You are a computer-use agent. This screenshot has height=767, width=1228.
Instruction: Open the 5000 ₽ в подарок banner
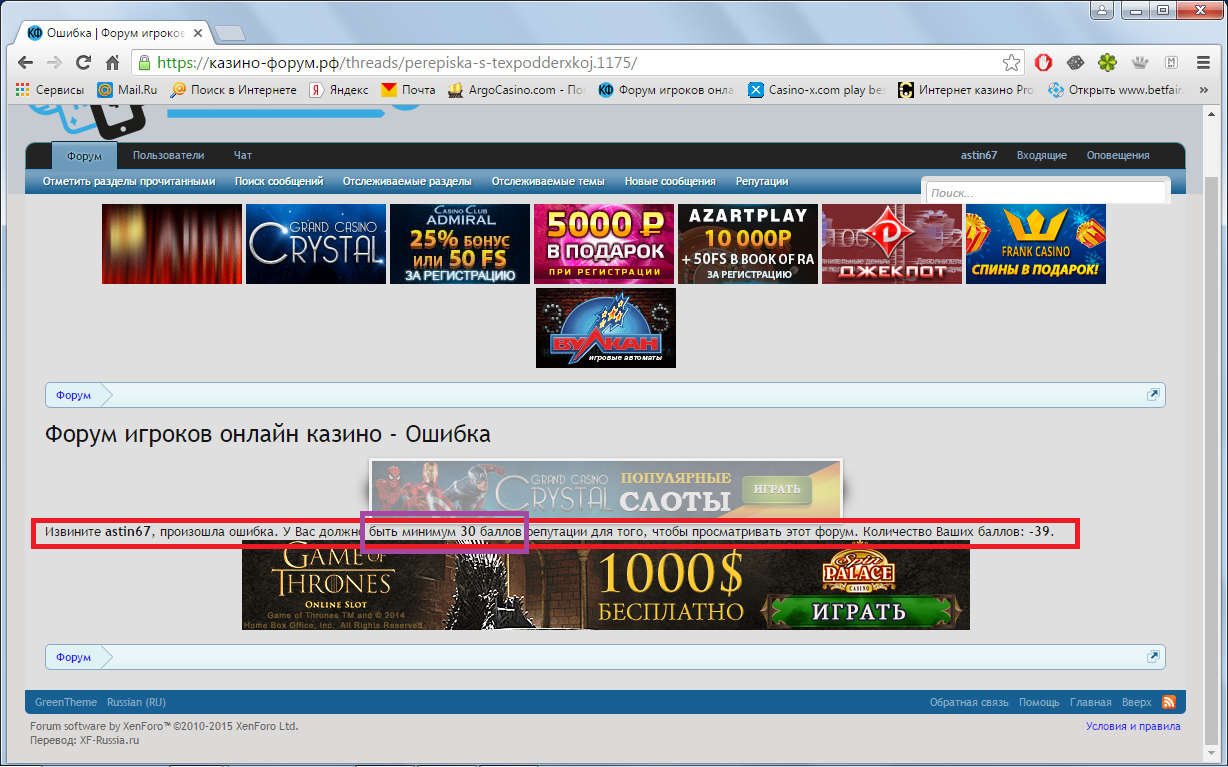tap(604, 244)
